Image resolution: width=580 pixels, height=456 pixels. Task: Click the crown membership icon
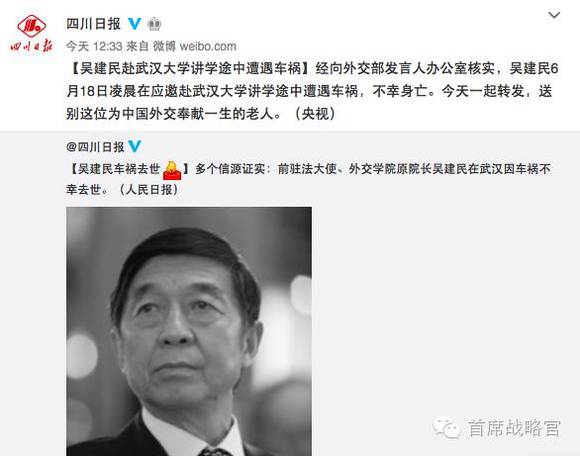pos(154,24)
